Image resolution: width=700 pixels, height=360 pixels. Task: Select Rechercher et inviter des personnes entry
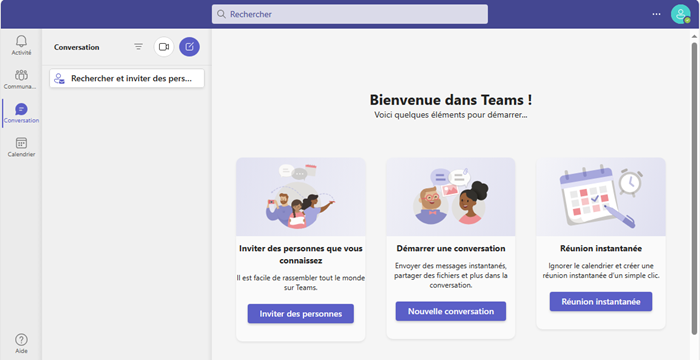[127, 78]
